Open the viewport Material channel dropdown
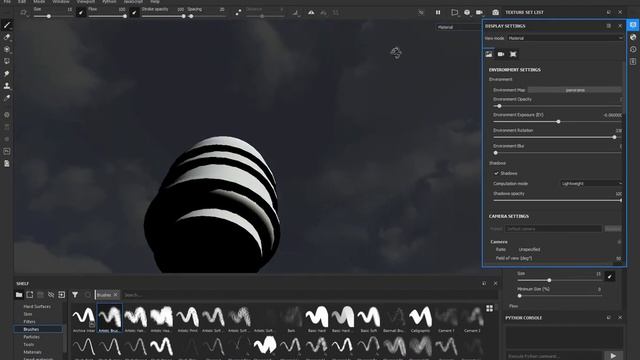This screenshot has width=640, height=360. click(x=459, y=27)
